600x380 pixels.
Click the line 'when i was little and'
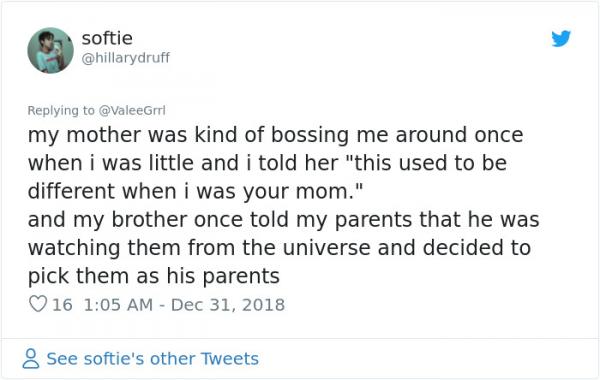pos(267,163)
